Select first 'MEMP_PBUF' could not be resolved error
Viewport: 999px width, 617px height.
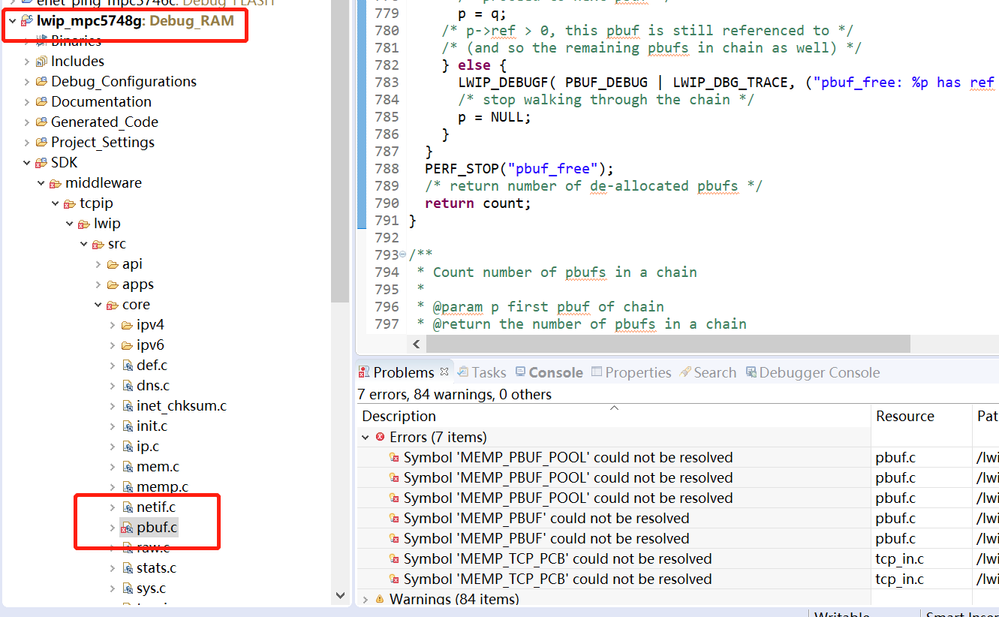point(546,518)
